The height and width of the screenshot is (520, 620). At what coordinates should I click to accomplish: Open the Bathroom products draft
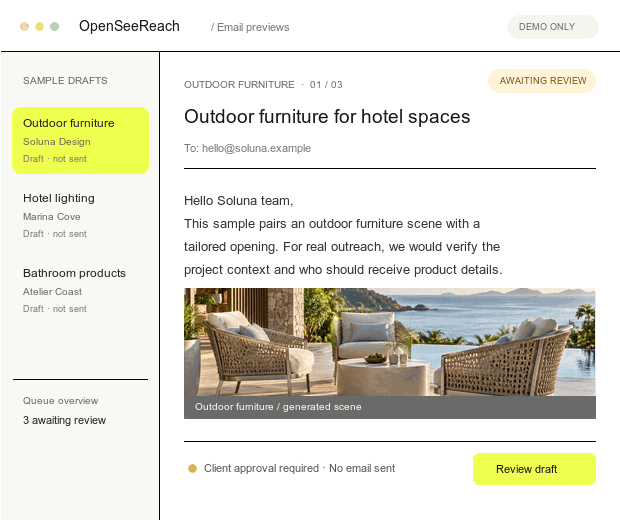coord(81,291)
